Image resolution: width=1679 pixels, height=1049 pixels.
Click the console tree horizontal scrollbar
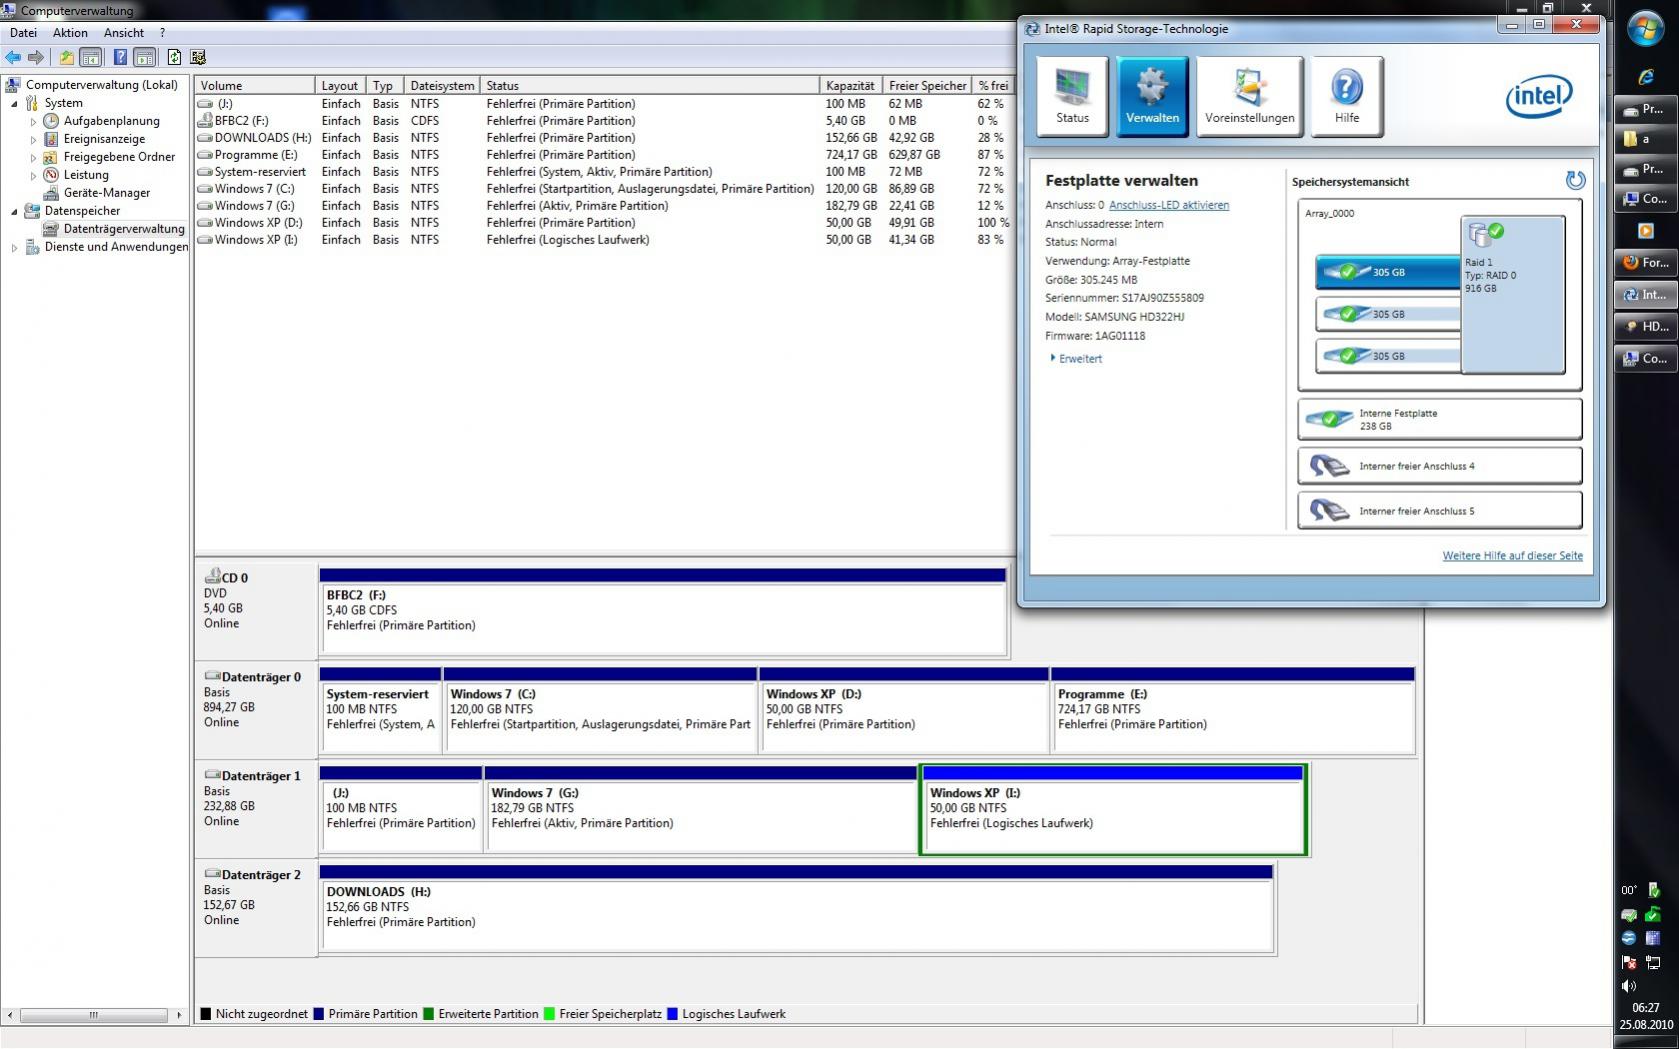pos(94,1015)
